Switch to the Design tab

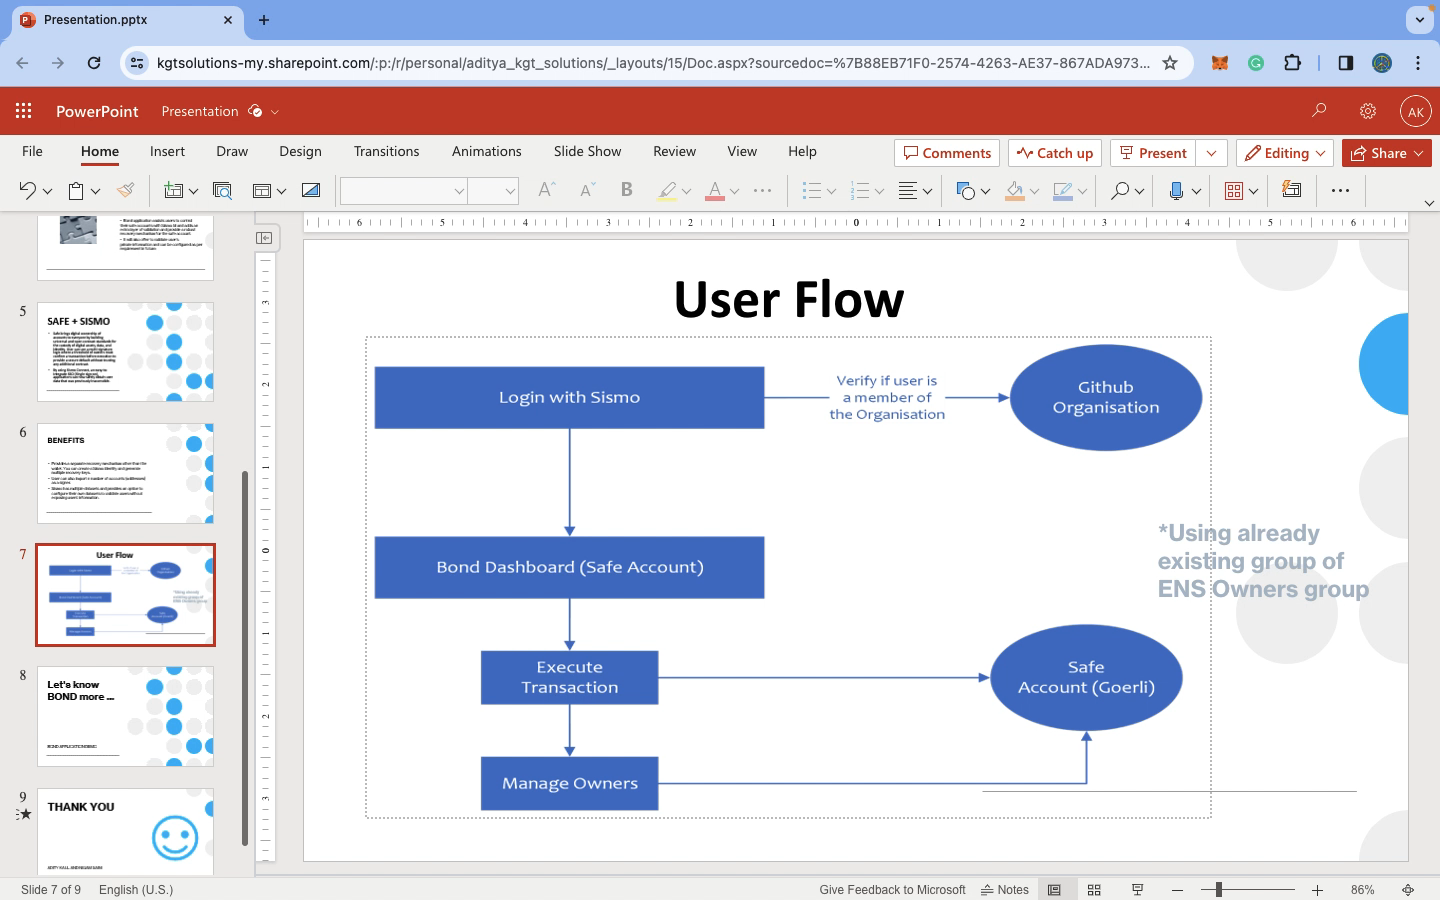click(300, 151)
